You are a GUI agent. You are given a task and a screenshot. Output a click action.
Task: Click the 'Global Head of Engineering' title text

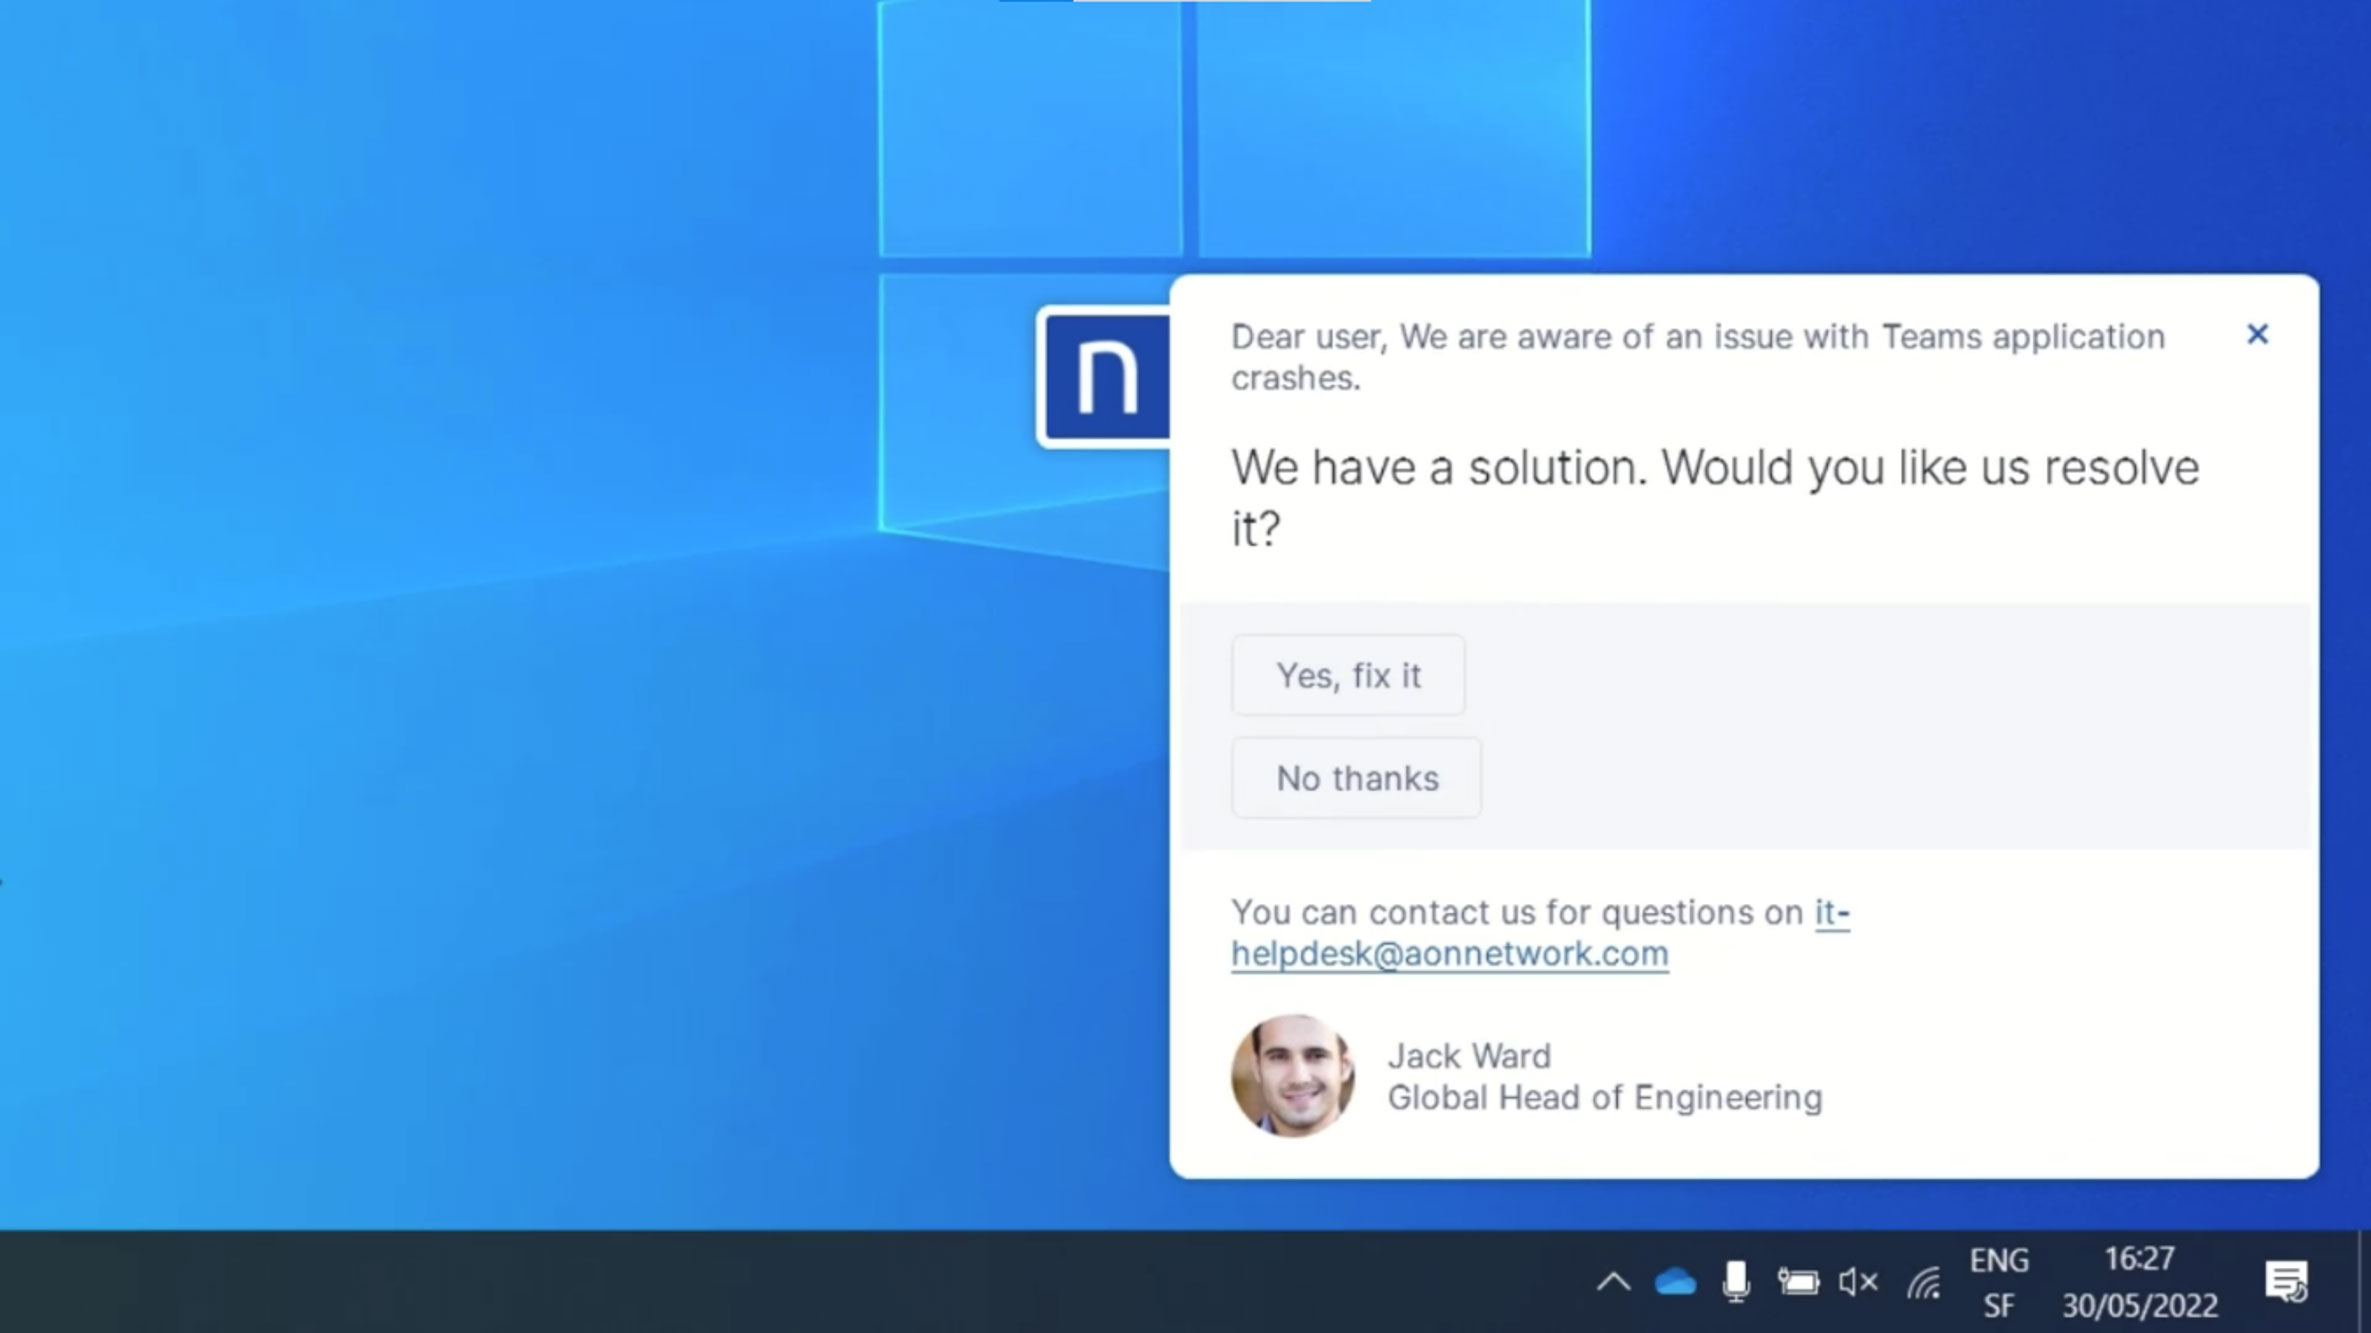1604,1098
